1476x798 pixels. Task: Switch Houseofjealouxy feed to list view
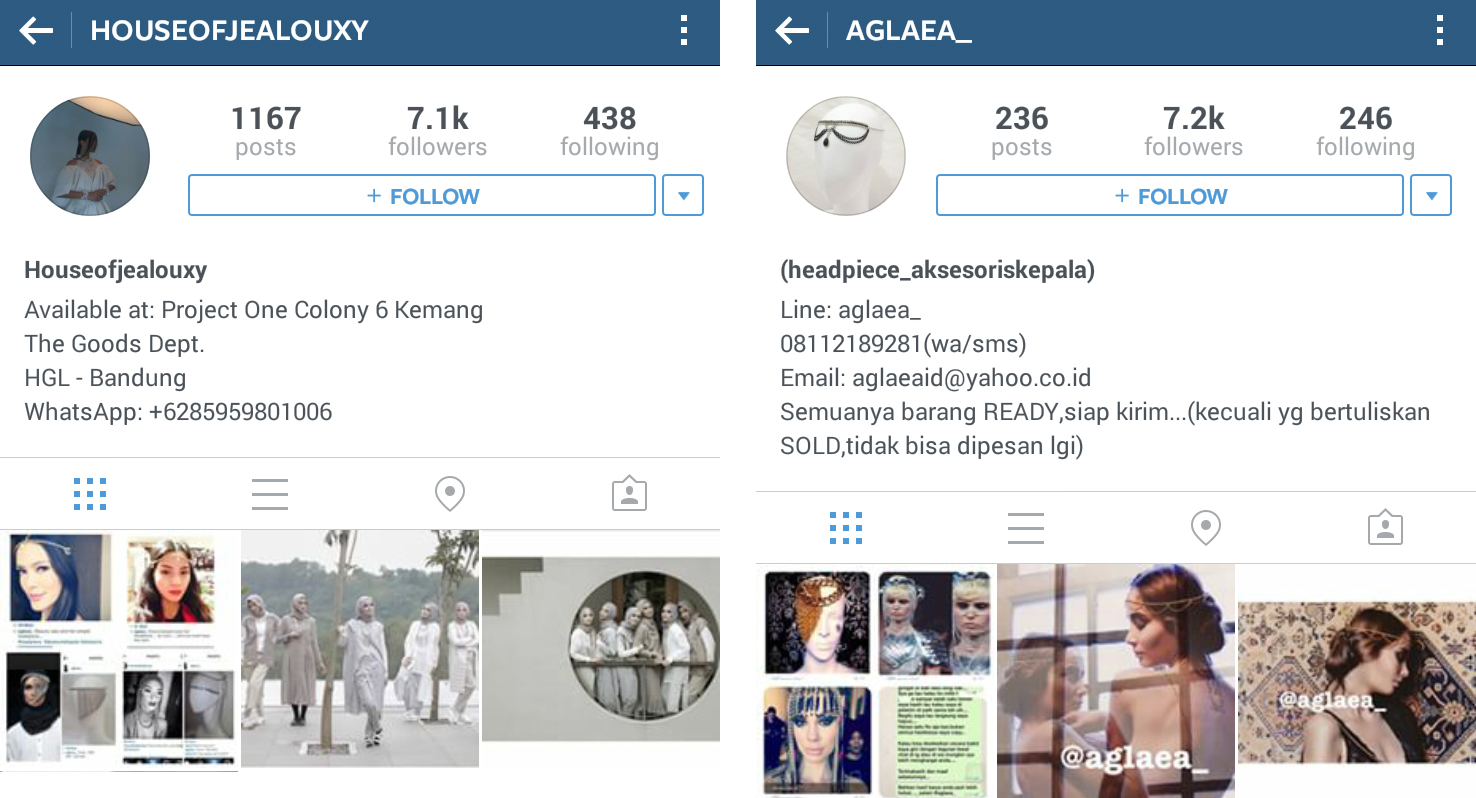tap(270, 494)
